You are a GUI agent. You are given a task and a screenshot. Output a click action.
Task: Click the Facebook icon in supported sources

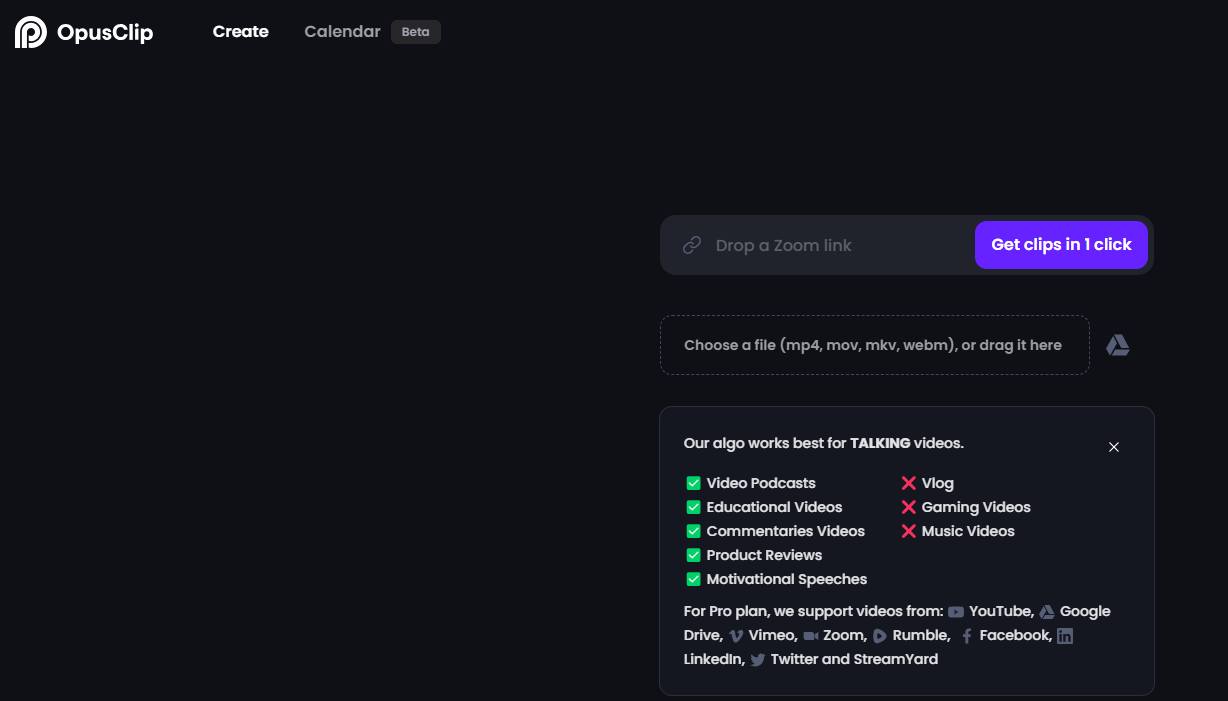pos(967,636)
